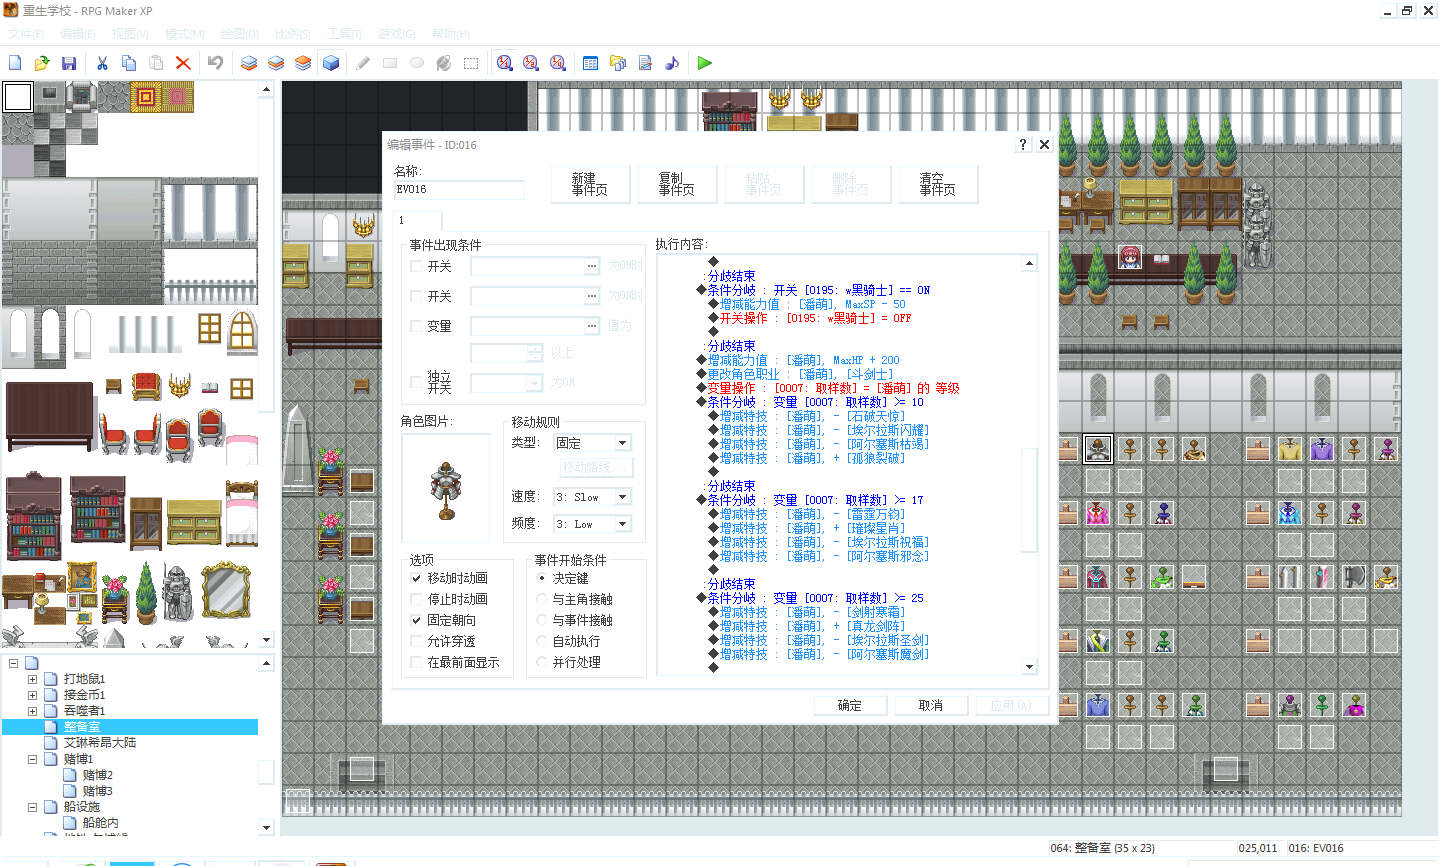
Task: Click the EV016 name input field
Action: pyautogui.click(x=459, y=189)
